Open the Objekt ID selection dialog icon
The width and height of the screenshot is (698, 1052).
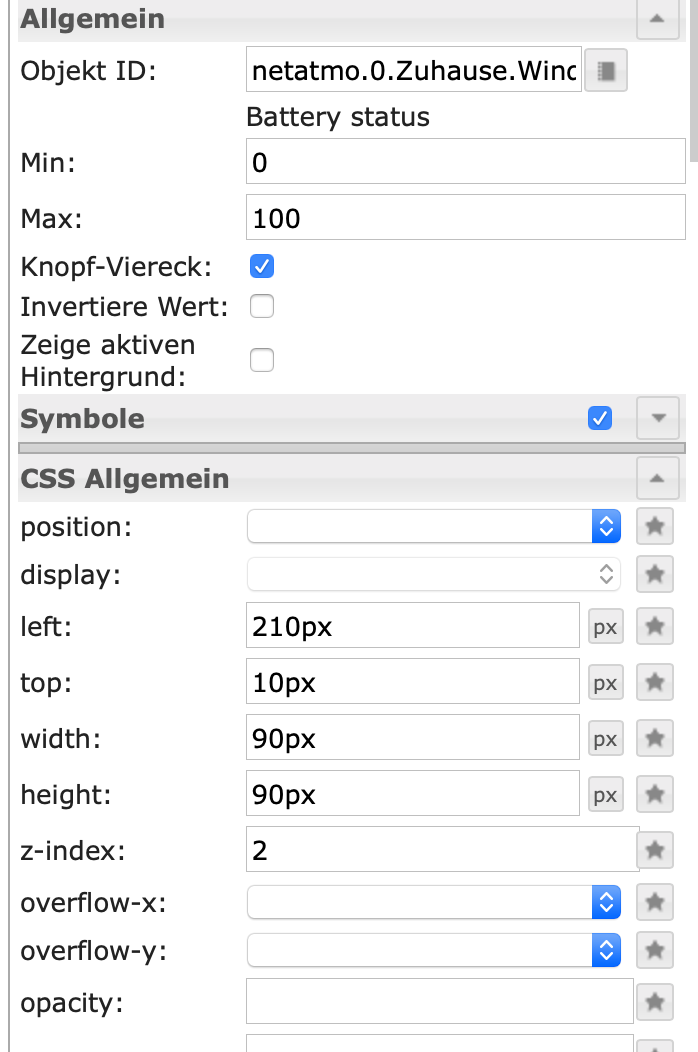coord(605,72)
